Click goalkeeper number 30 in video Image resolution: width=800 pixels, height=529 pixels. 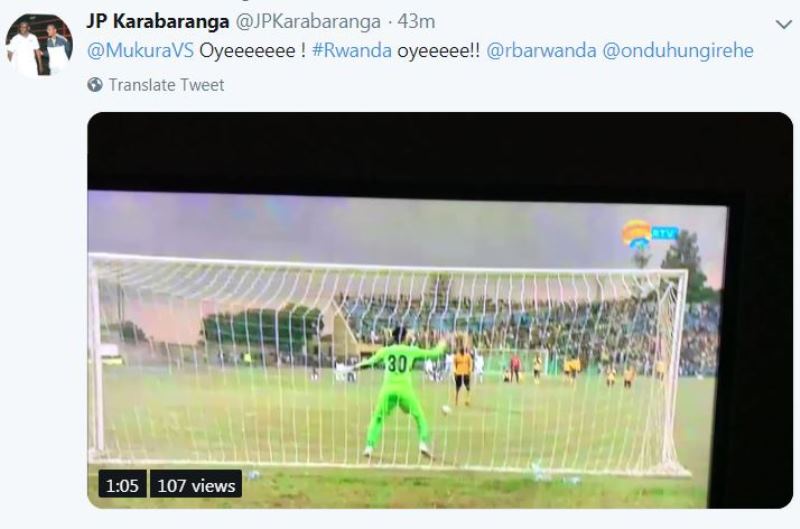(397, 363)
